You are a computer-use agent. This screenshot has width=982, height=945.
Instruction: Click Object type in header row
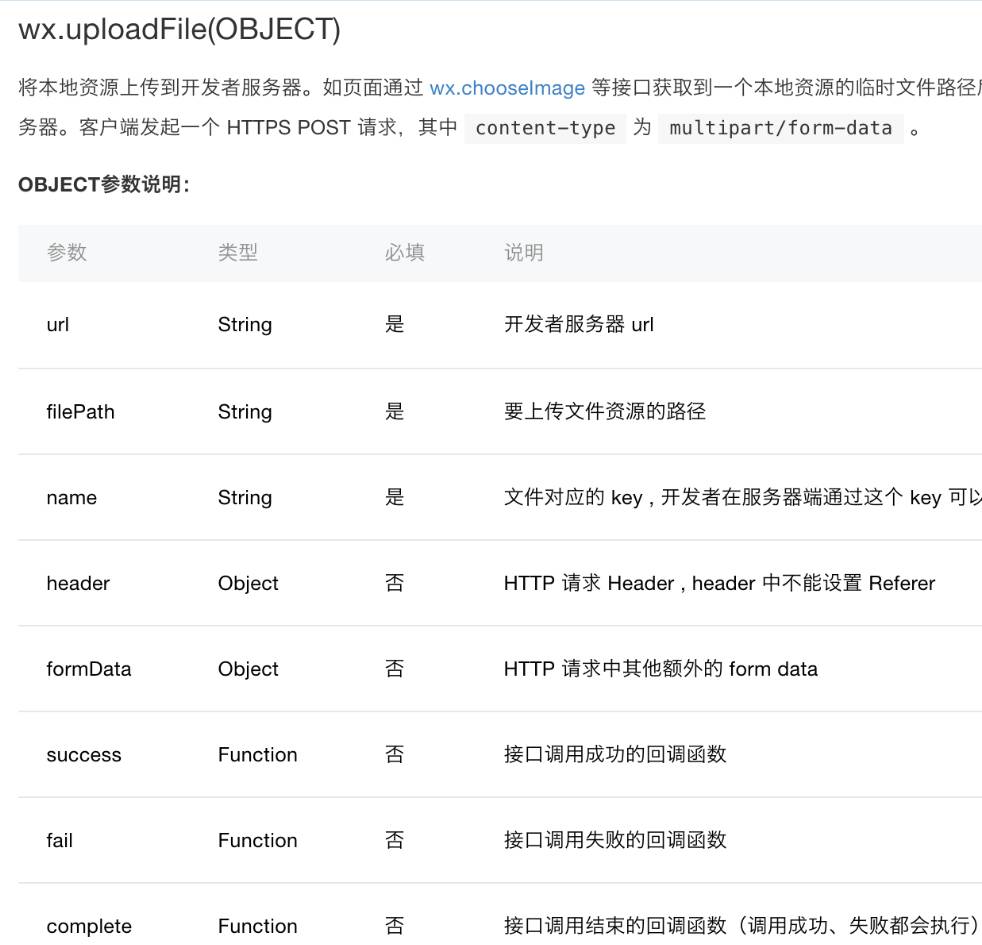point(248,583)
